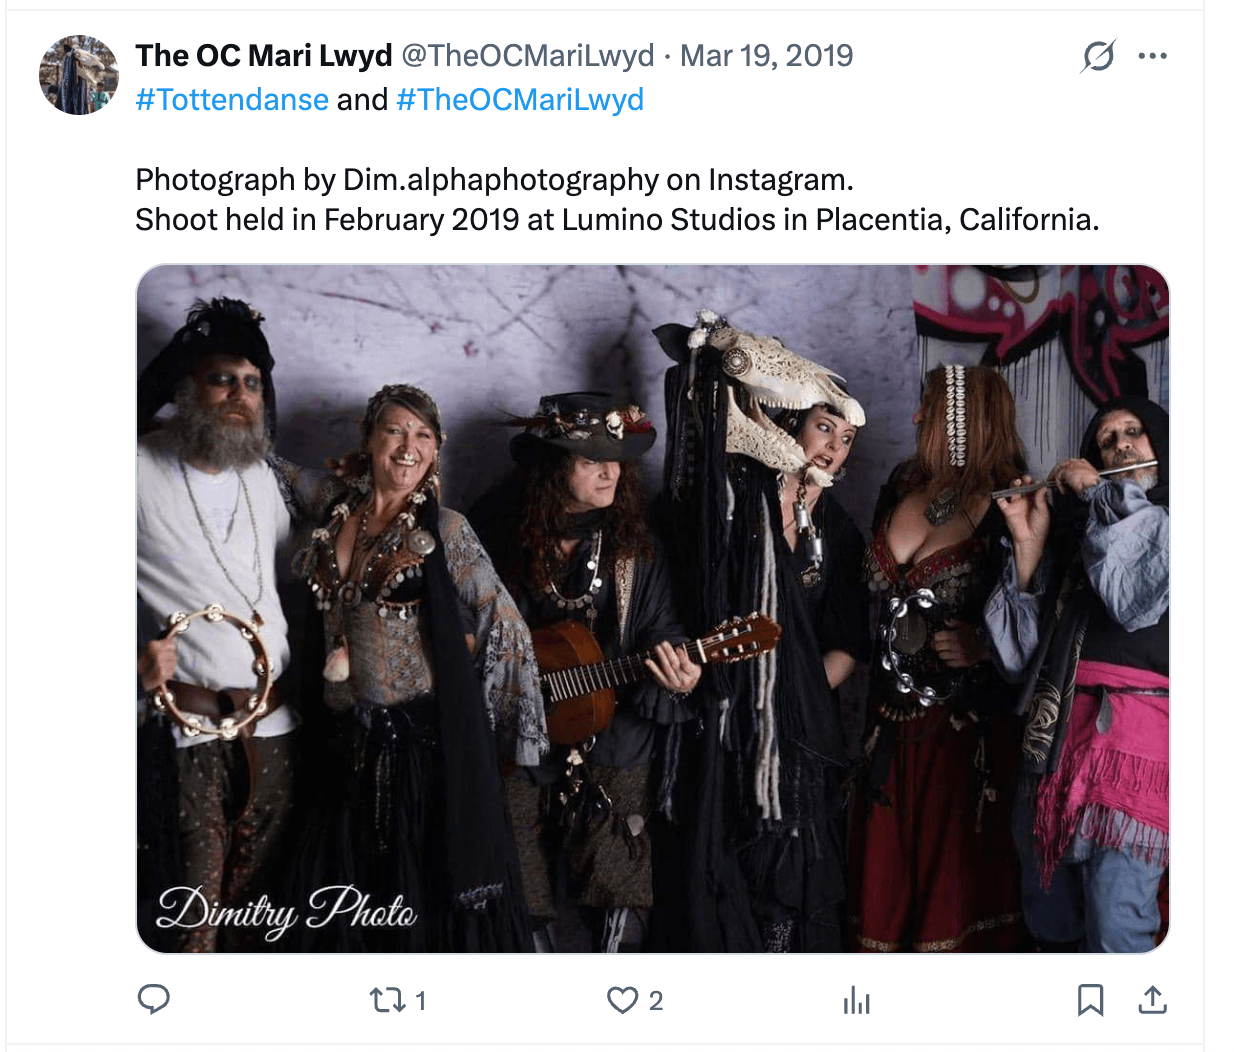Open the attached costume group photo
This screenshot has width=1234, height=1052.
click(652, 608)
